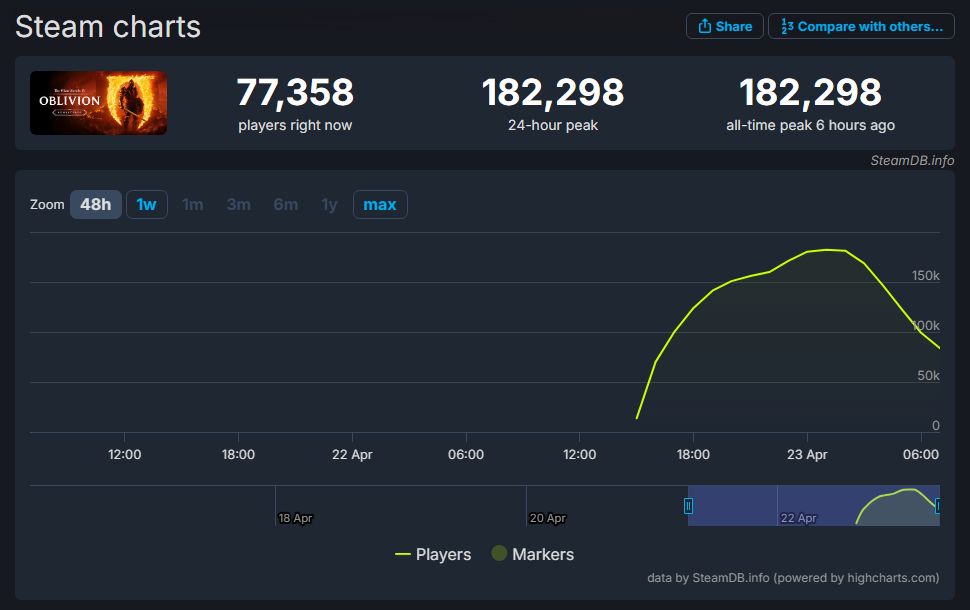Image resolution: width=970 pixels, height=610 pixels.
Task: Select the 48h zoom range
Action: tap(96, 205)
